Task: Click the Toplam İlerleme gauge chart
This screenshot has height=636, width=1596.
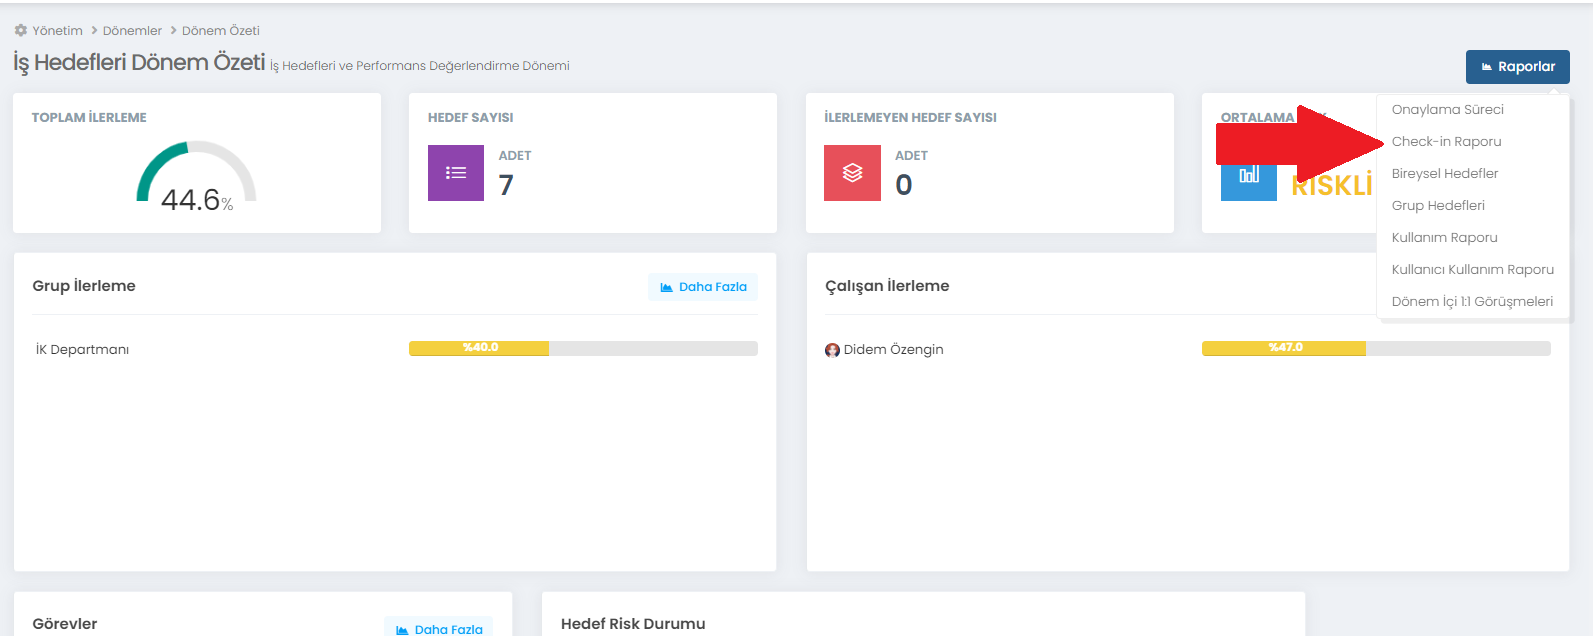Action: pos(196,177)
